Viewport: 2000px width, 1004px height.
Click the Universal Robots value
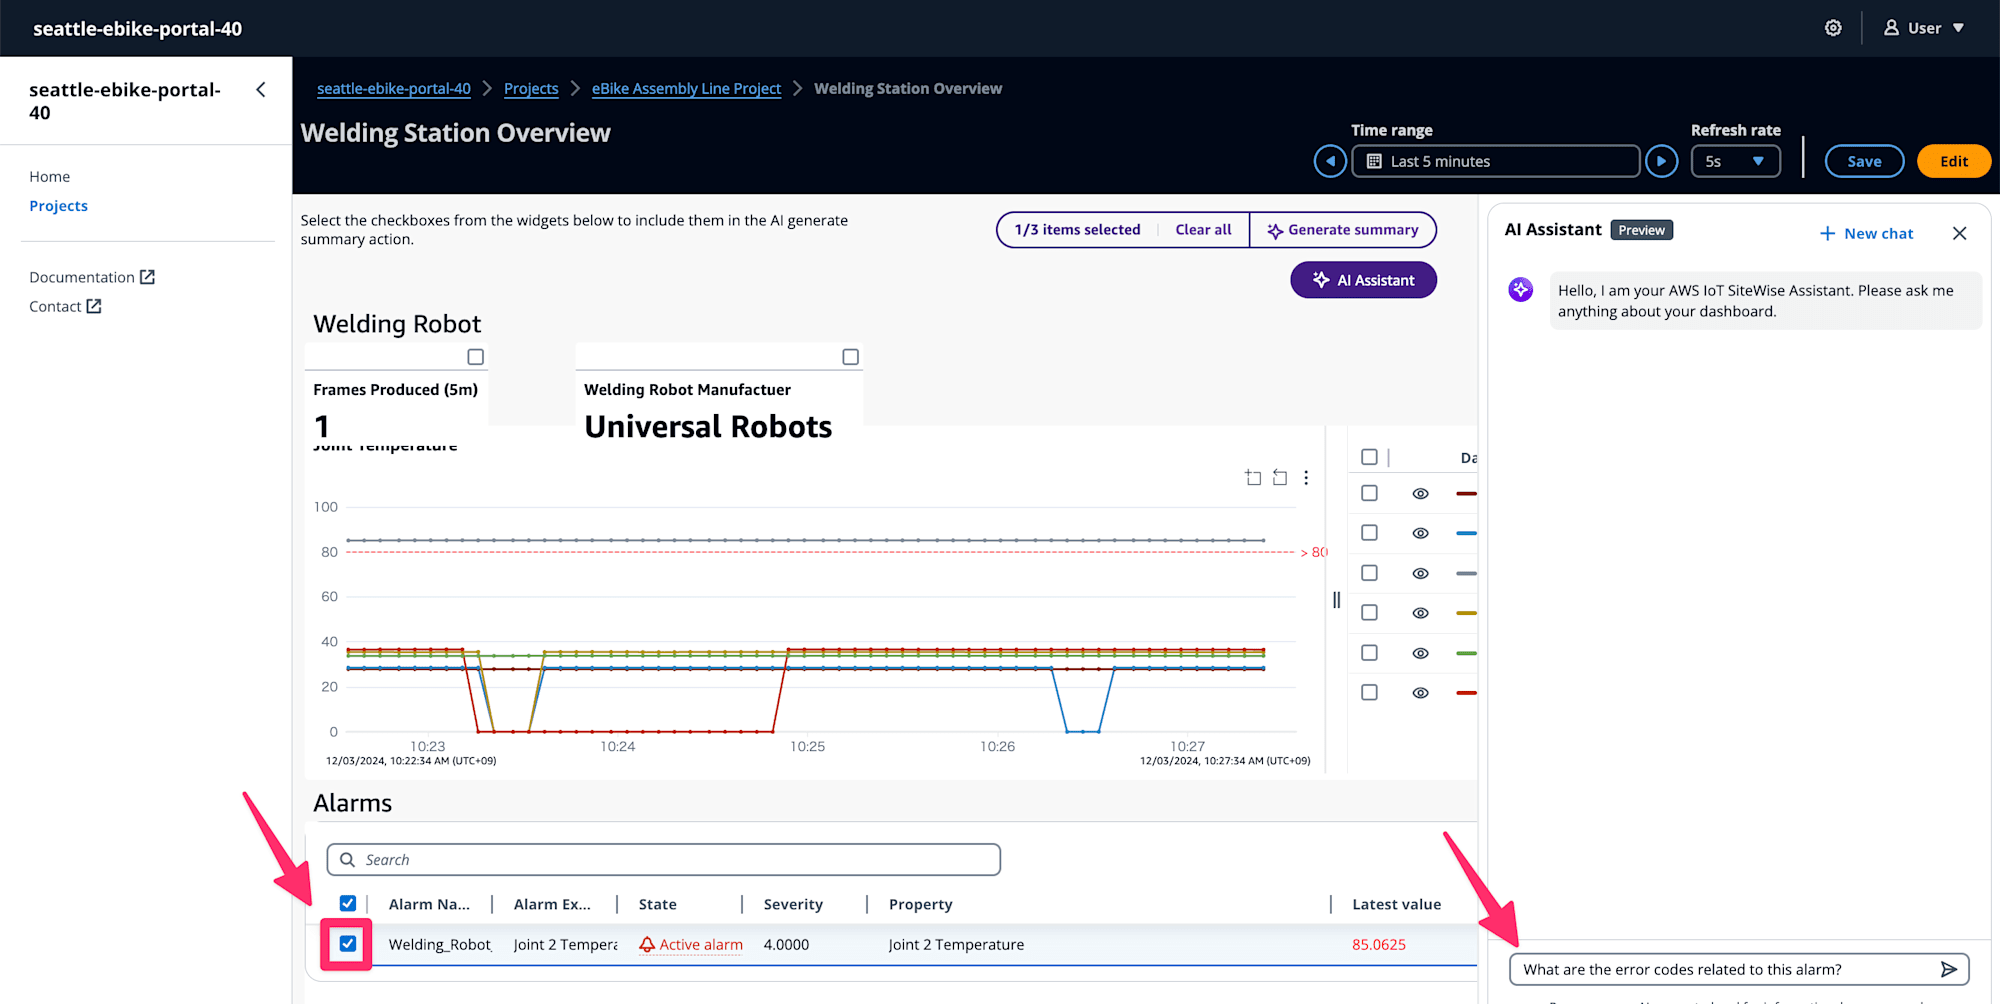click(x=708, y=427)
